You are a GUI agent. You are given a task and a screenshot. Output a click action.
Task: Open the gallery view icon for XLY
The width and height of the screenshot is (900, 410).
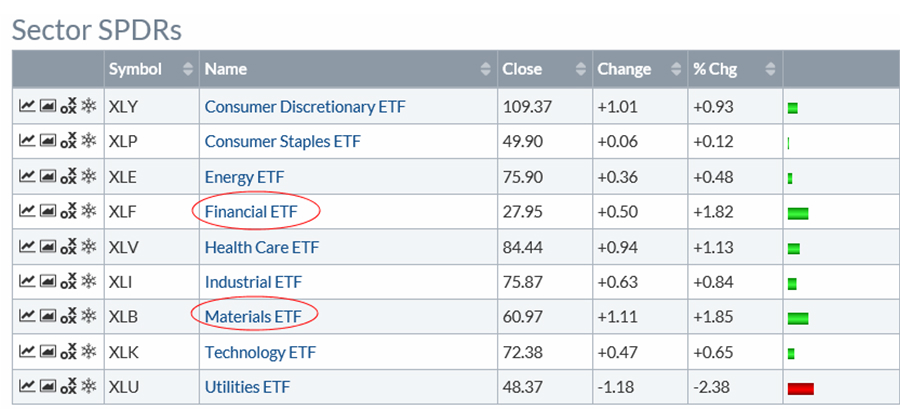pos(47,106)
